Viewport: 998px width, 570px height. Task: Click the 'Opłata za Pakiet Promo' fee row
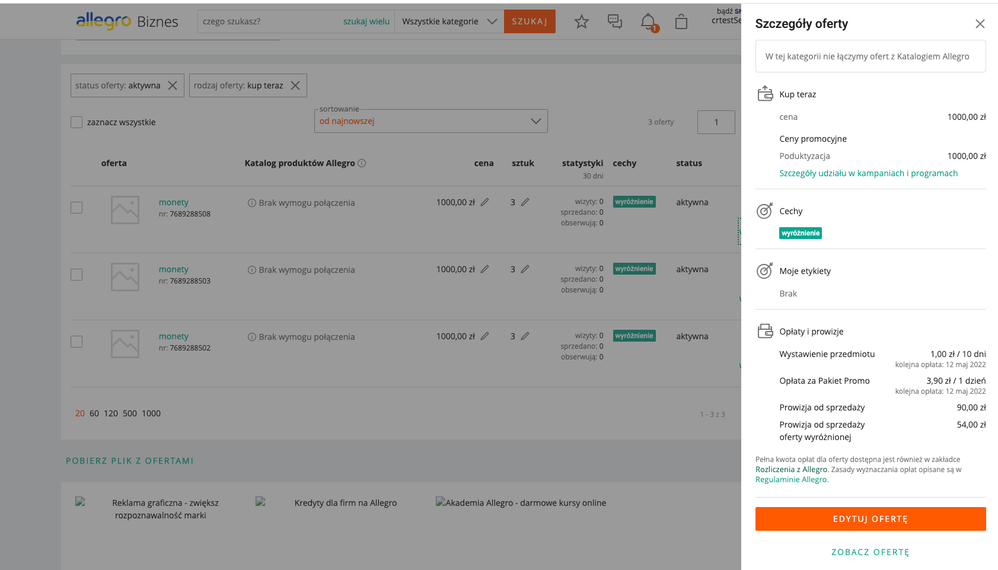click(x=882, y=386)
